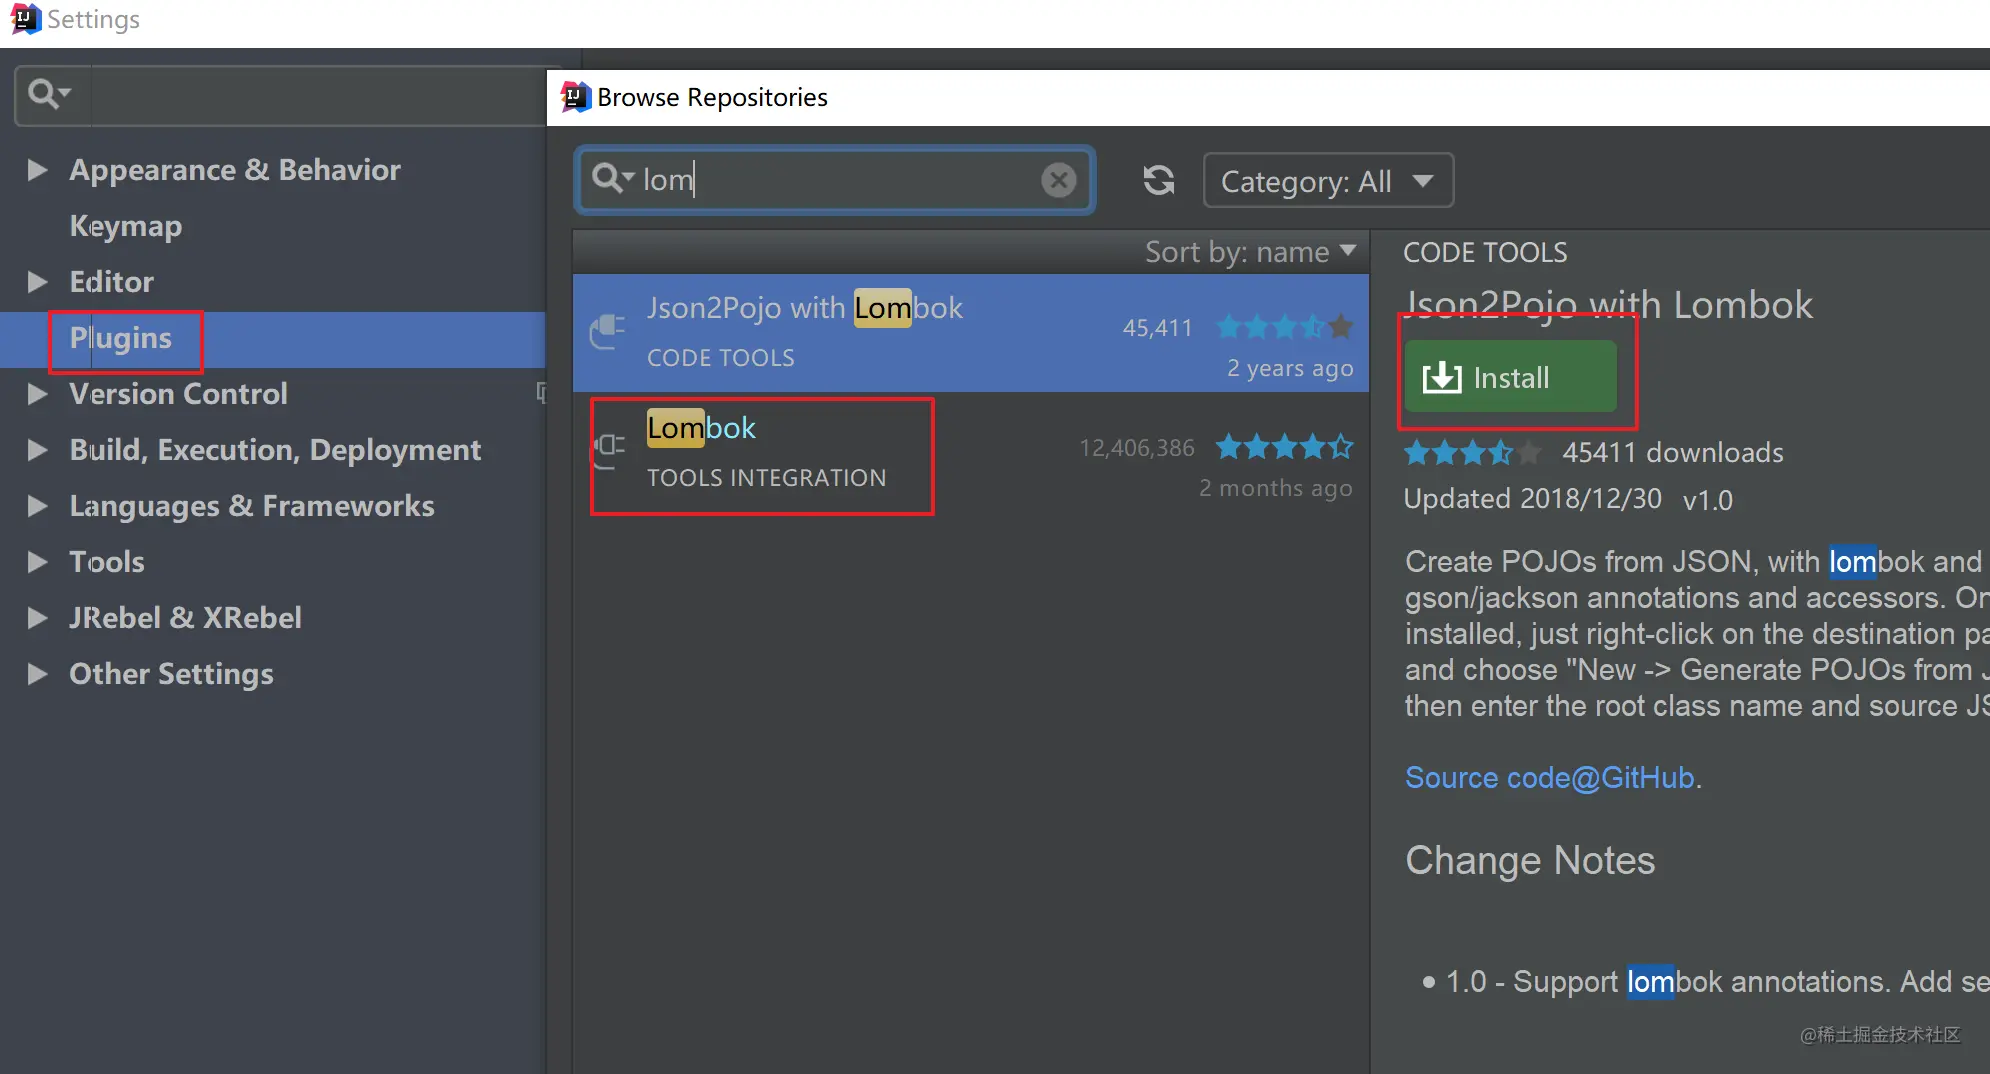The image size is (1990, 1074).
Task: Click the IntelliJ logo in the Settings title
Action: click(25, 18)
